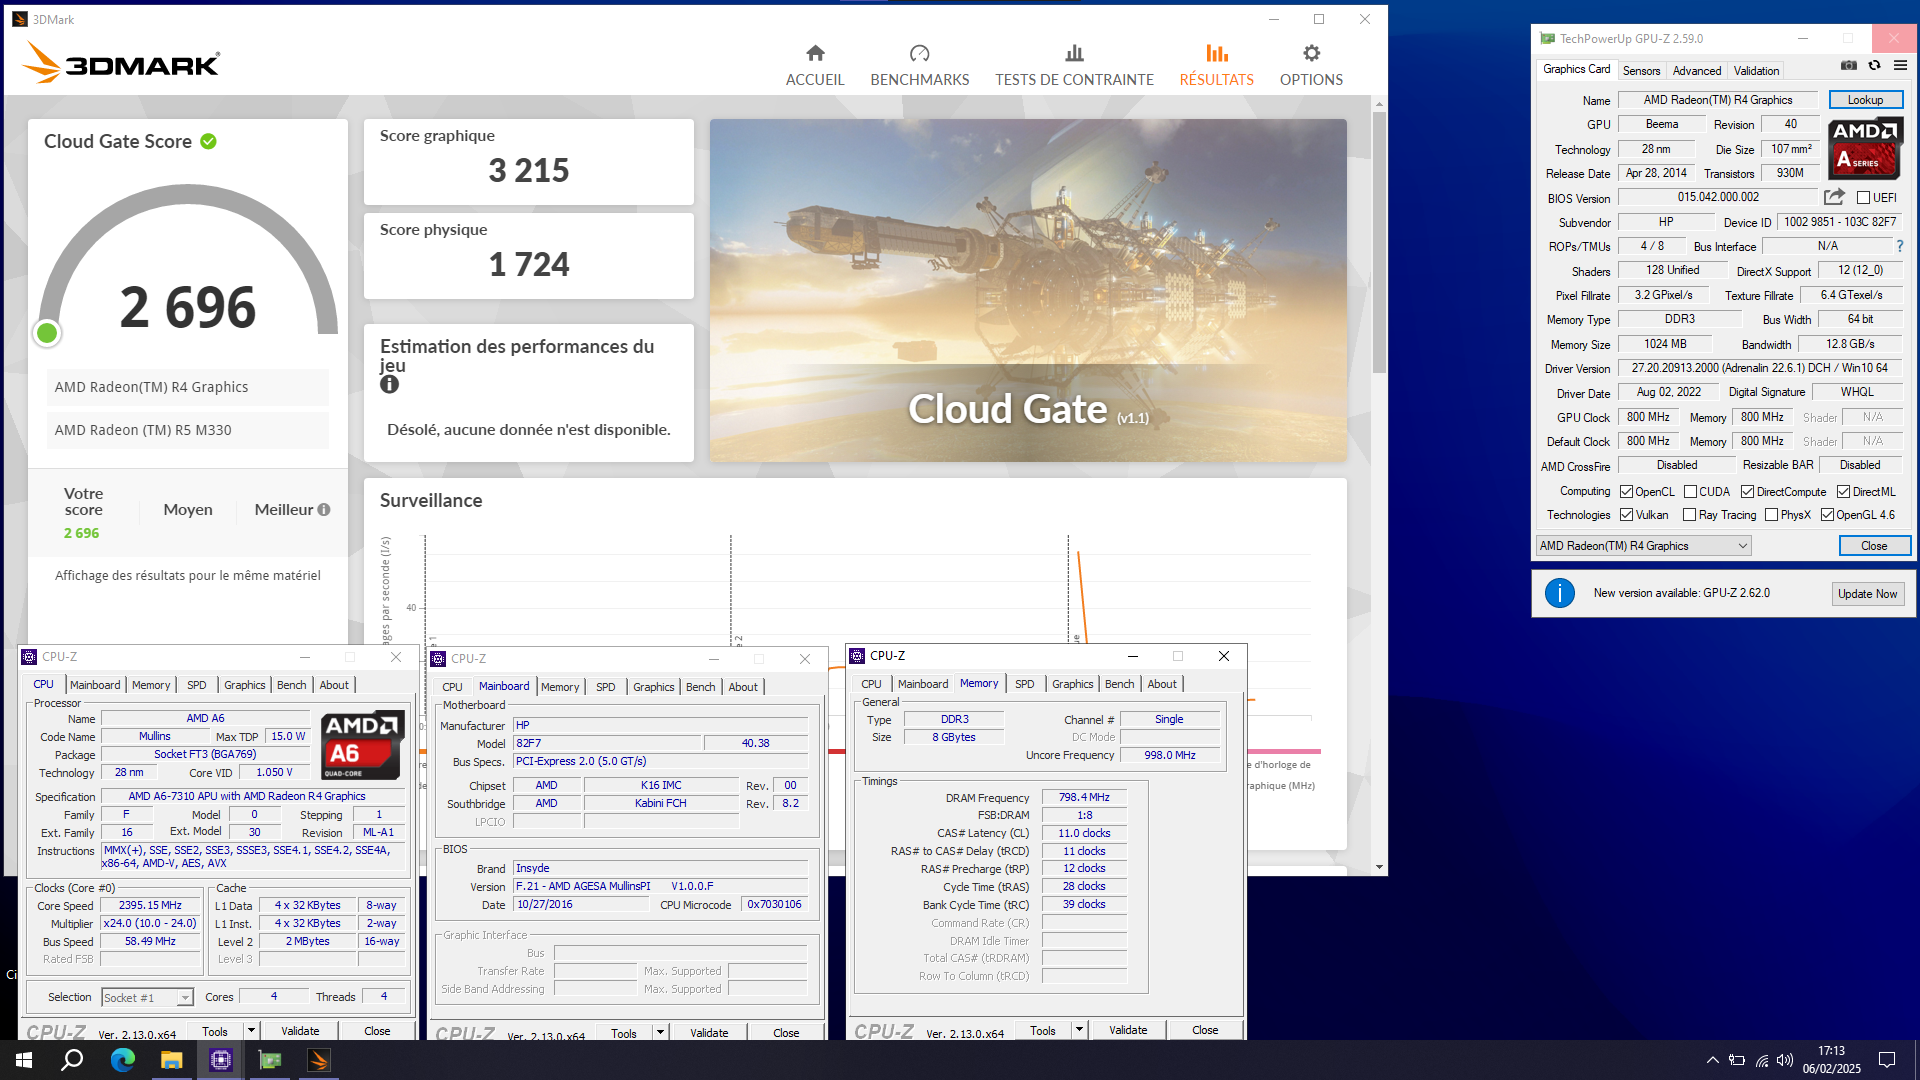
Task: Toggle the Vulkan checkbox
Action: pos(1626,515)
